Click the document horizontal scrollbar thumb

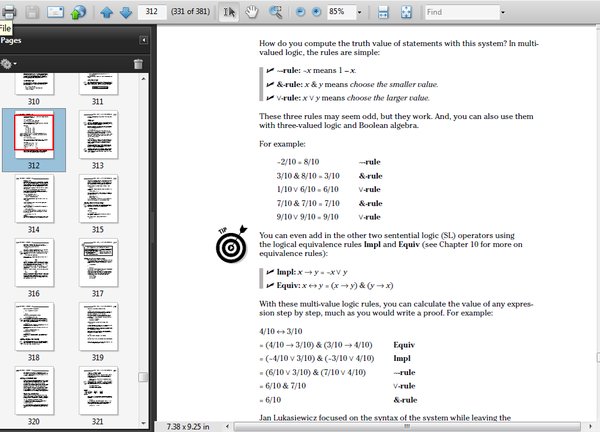point(407,426)
